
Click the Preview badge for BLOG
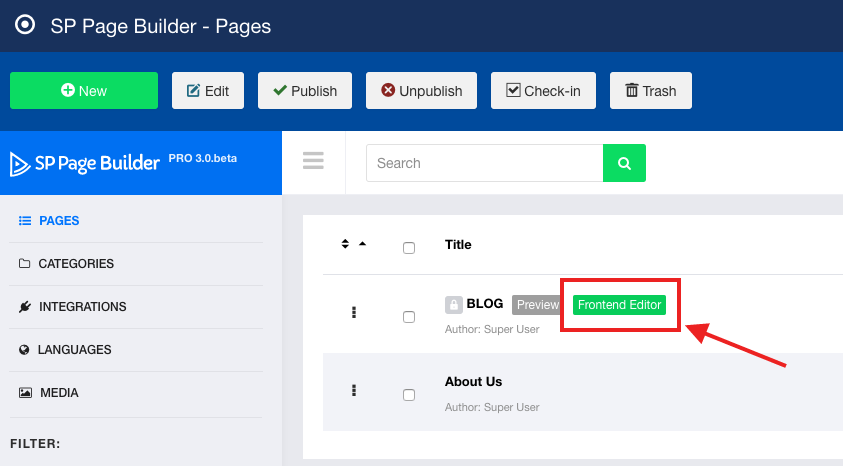coord(537,305)
